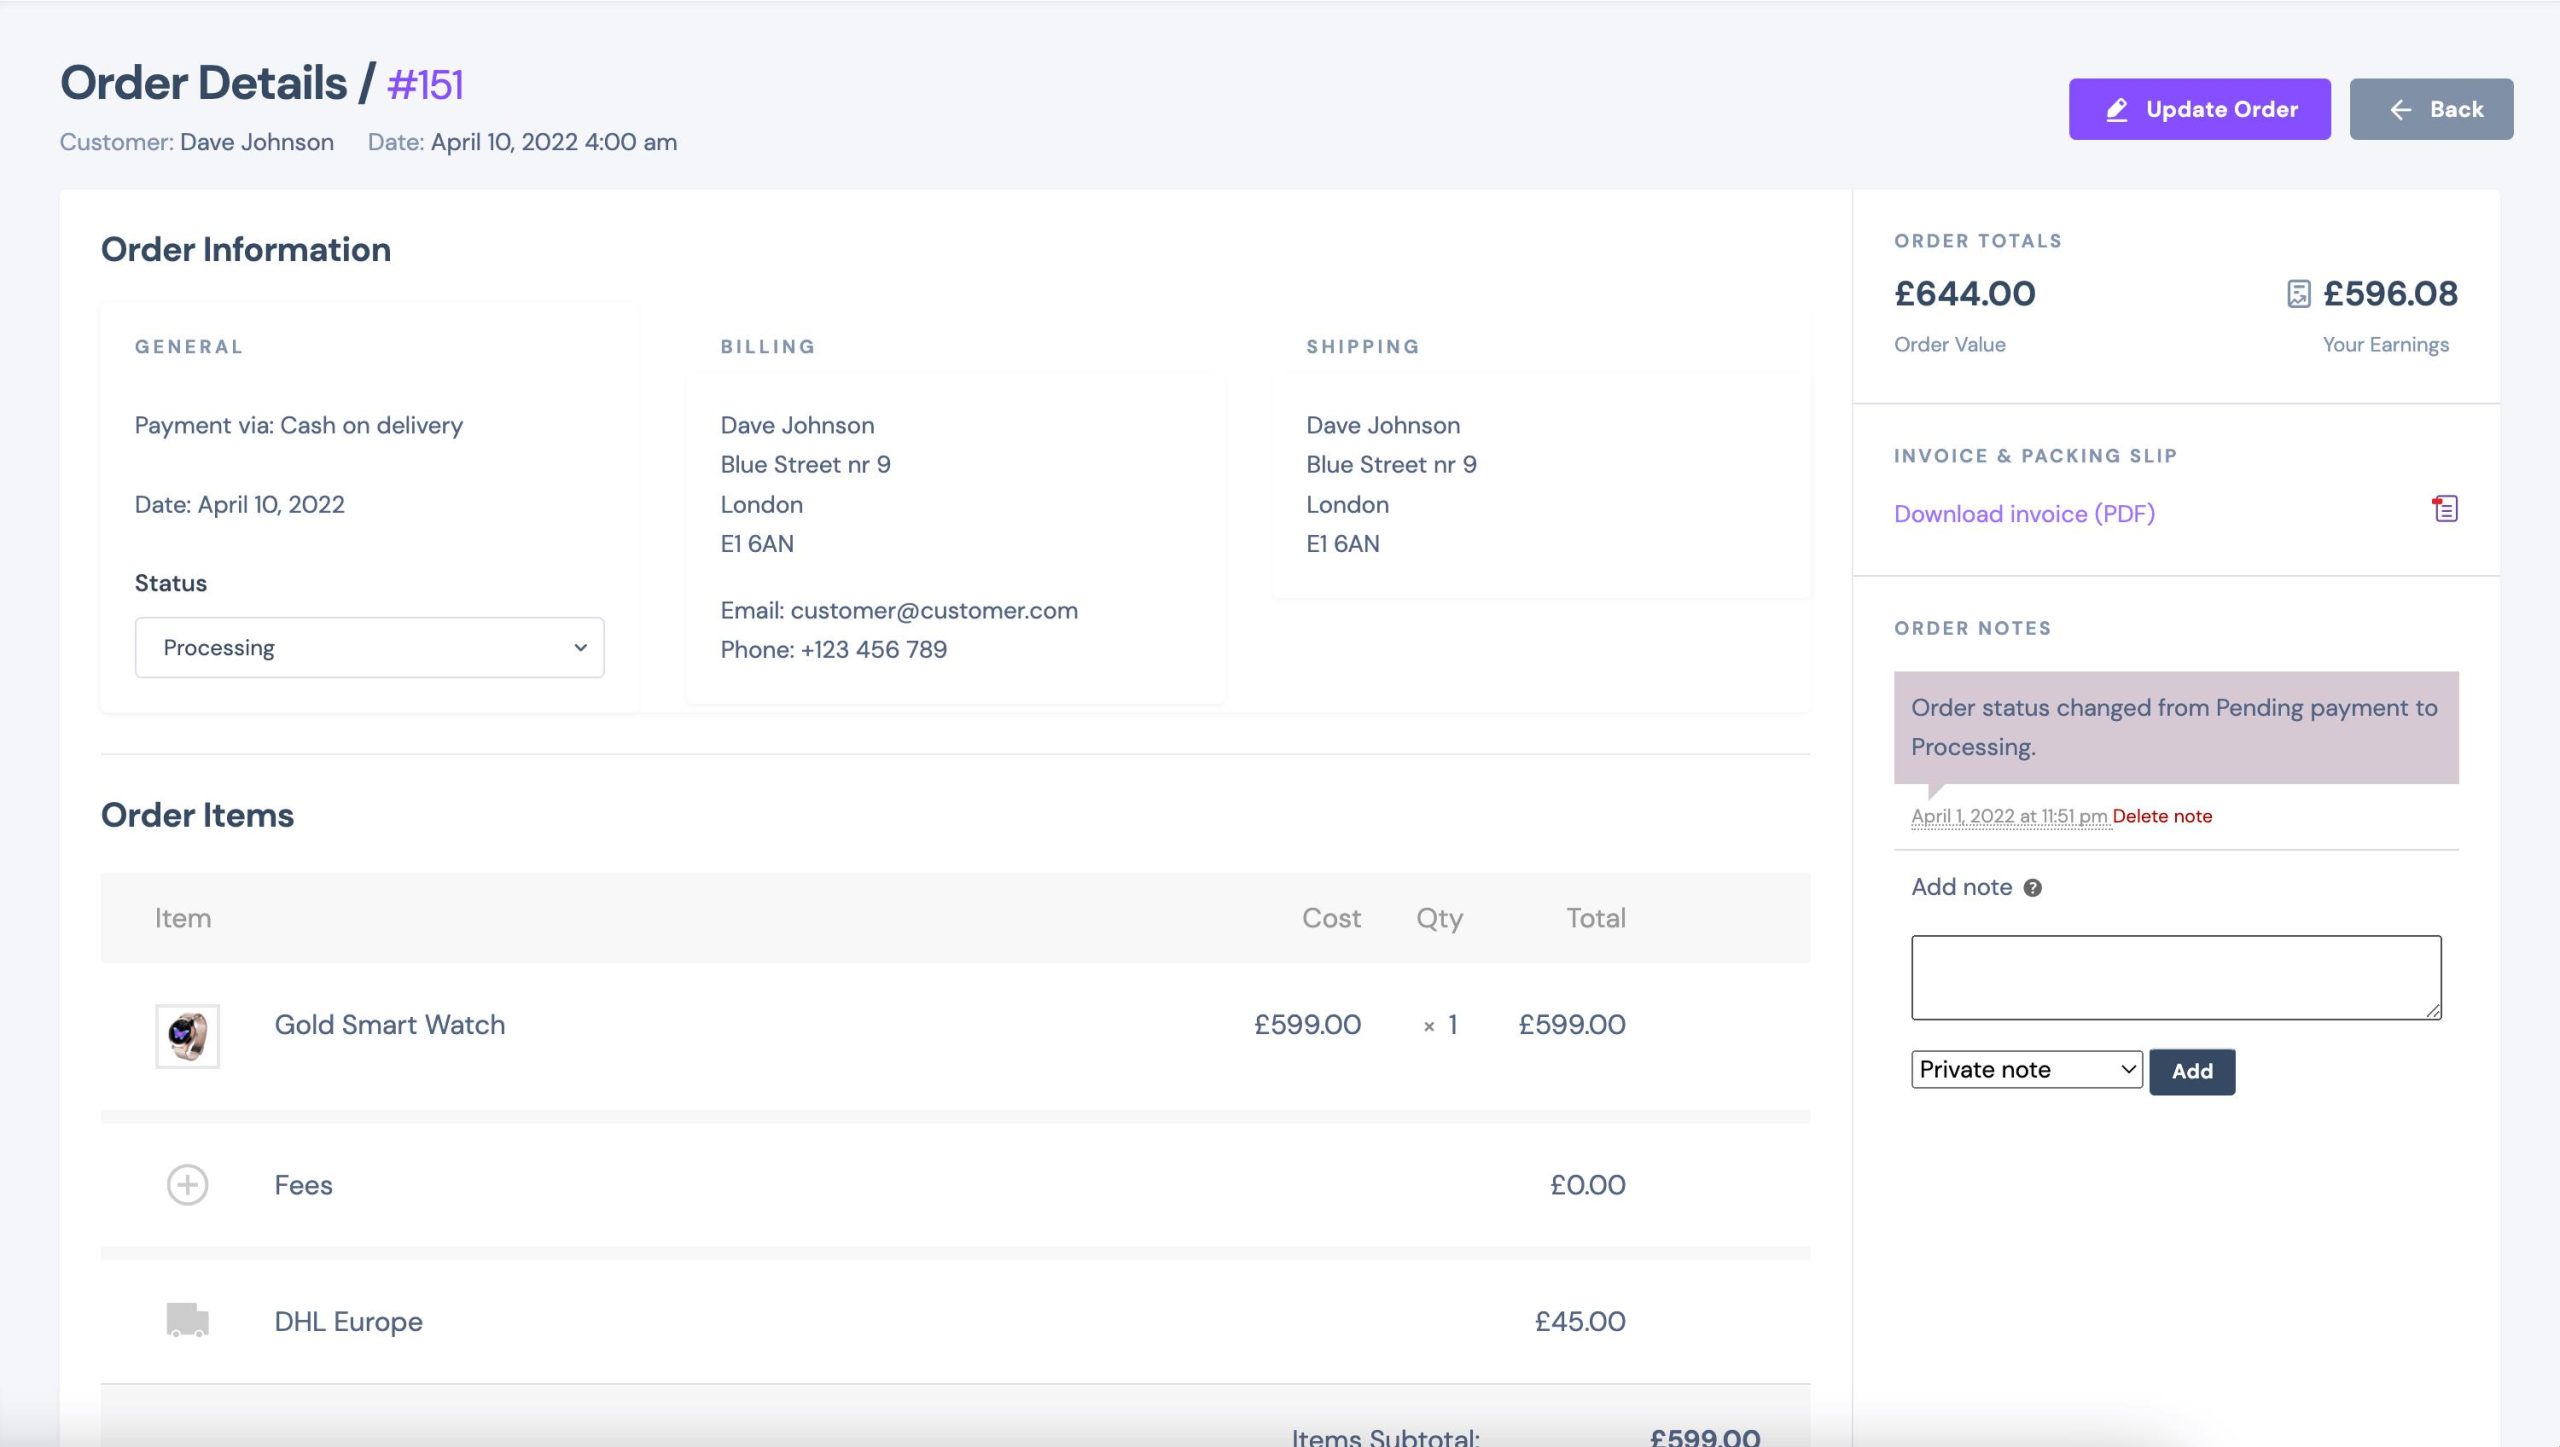
Task: Click the Items Subtotal £599.00 value
Action: [1705, 1436]
